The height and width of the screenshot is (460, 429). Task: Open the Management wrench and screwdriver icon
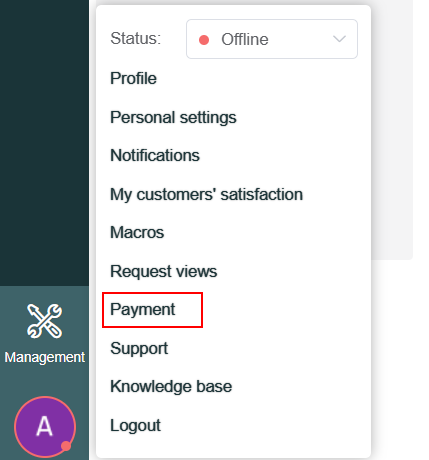coord(44,321)
